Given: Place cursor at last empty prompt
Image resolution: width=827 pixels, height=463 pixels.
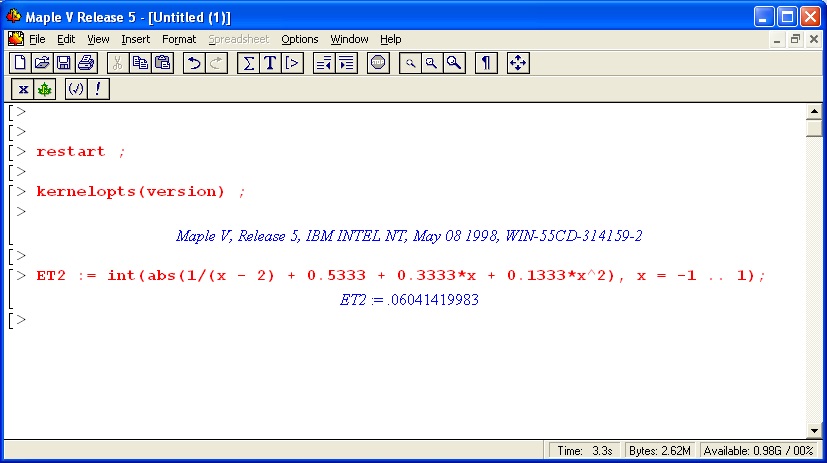Looking at the screenshot, I should tap(21, 320).
